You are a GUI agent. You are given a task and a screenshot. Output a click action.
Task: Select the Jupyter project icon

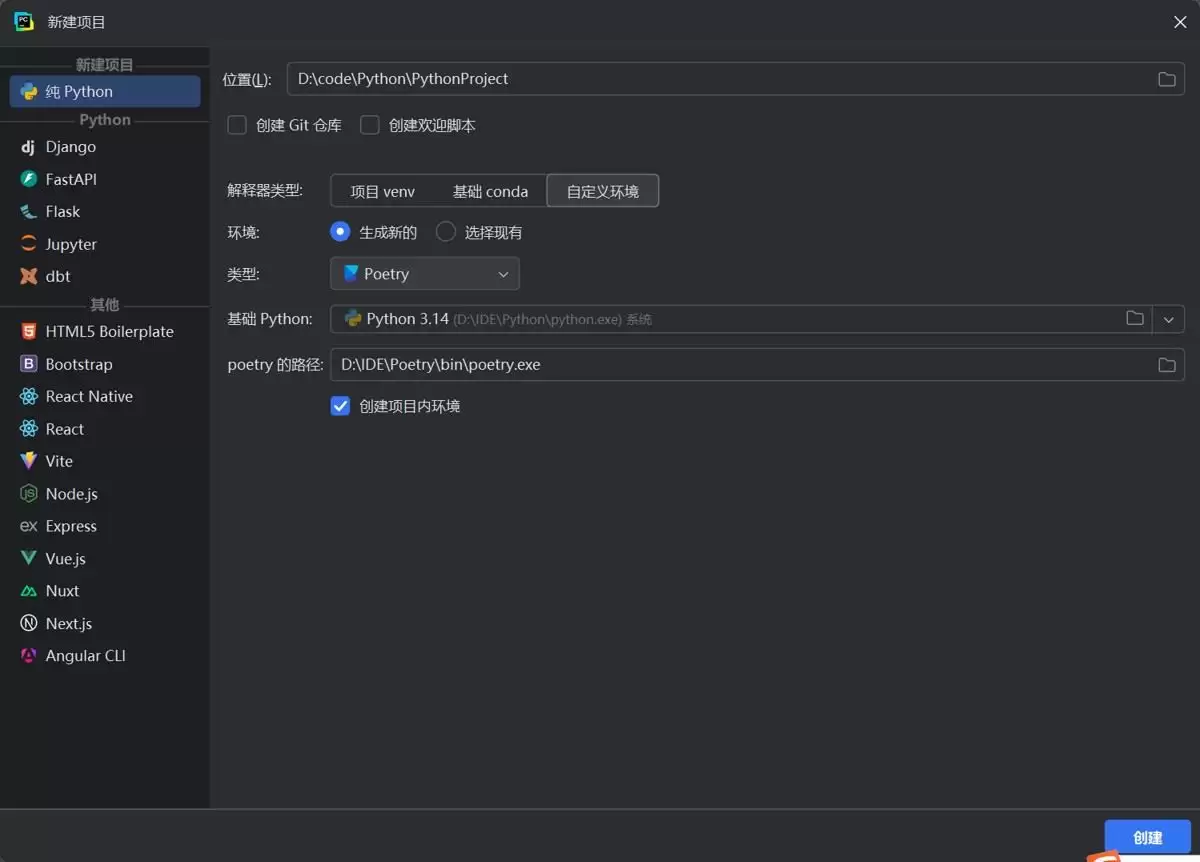pos(28,244)
